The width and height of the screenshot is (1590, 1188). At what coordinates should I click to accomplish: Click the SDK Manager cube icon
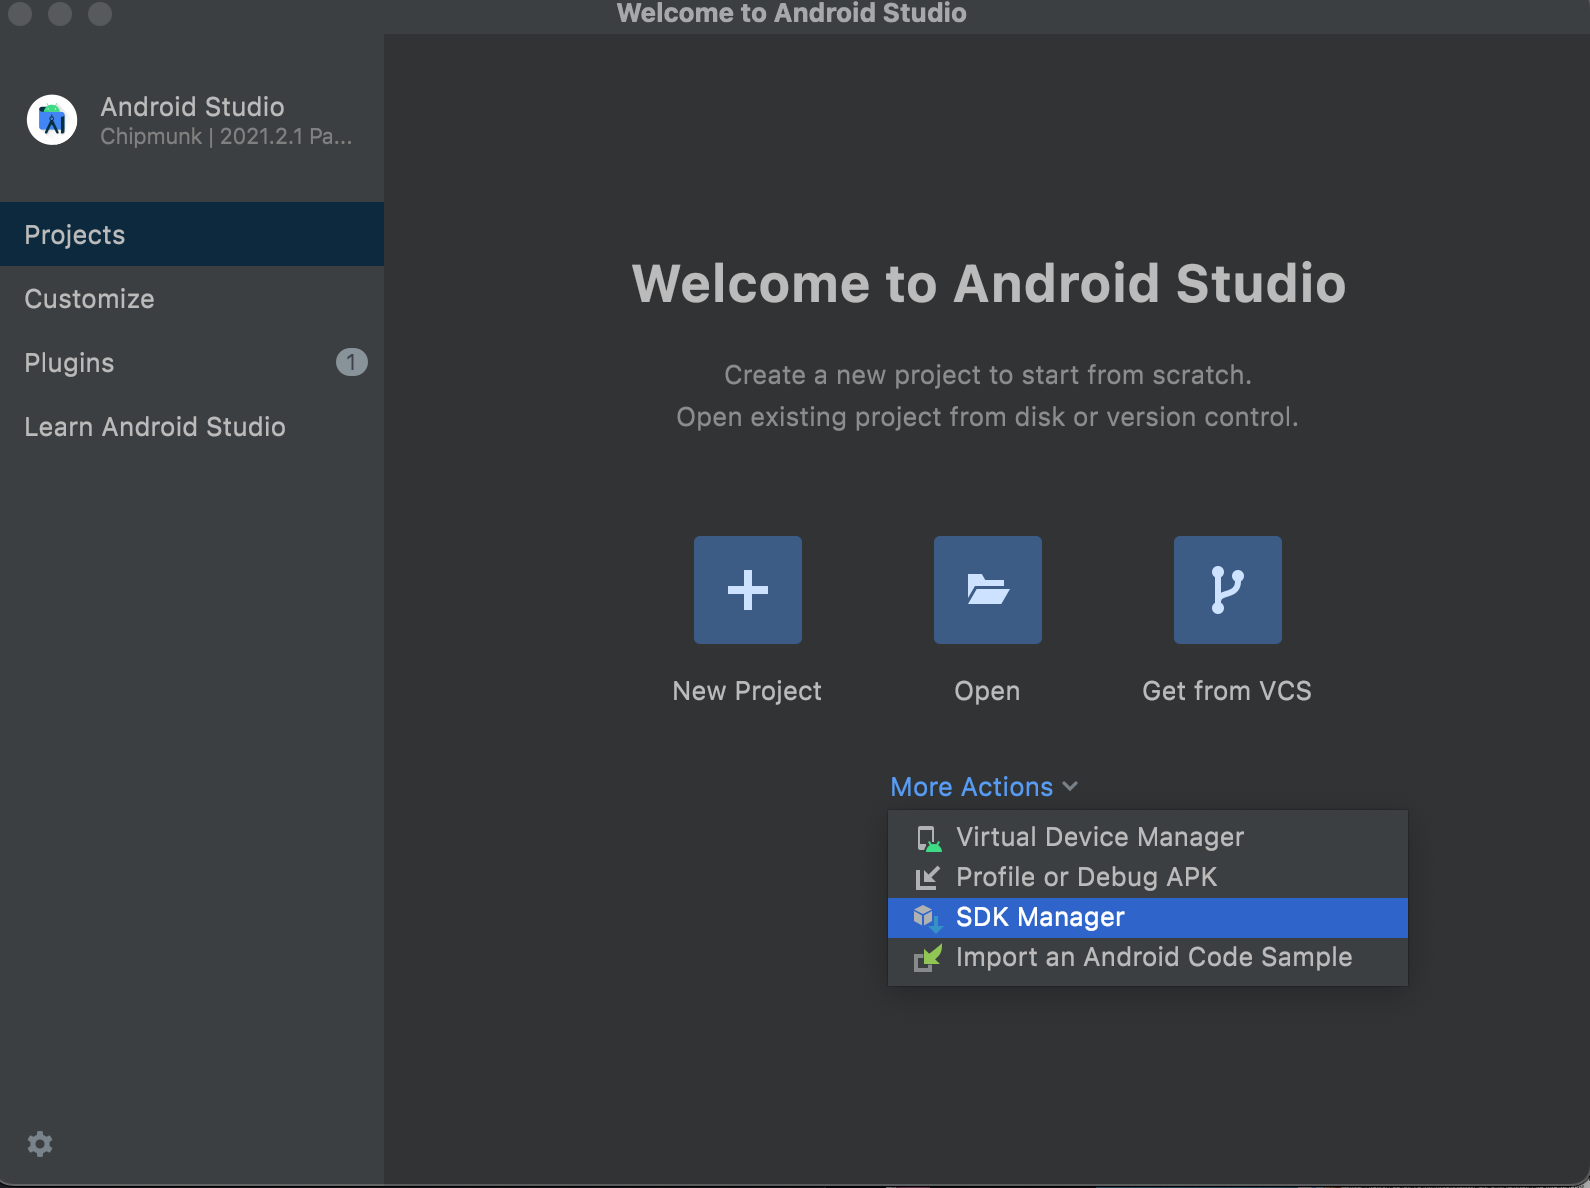927,918
